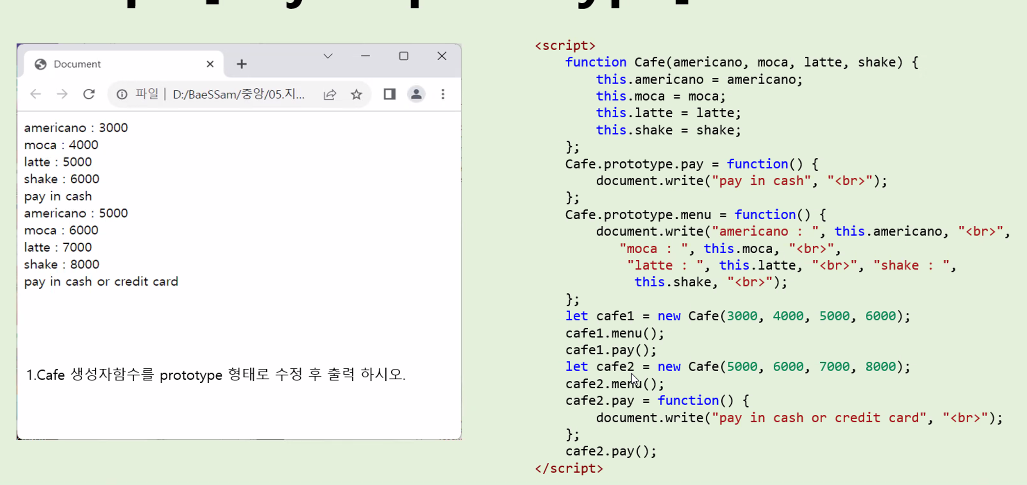This screenshot has width=1027, height=485.
Task: Bookmark this page with the star
Action: 356,94
